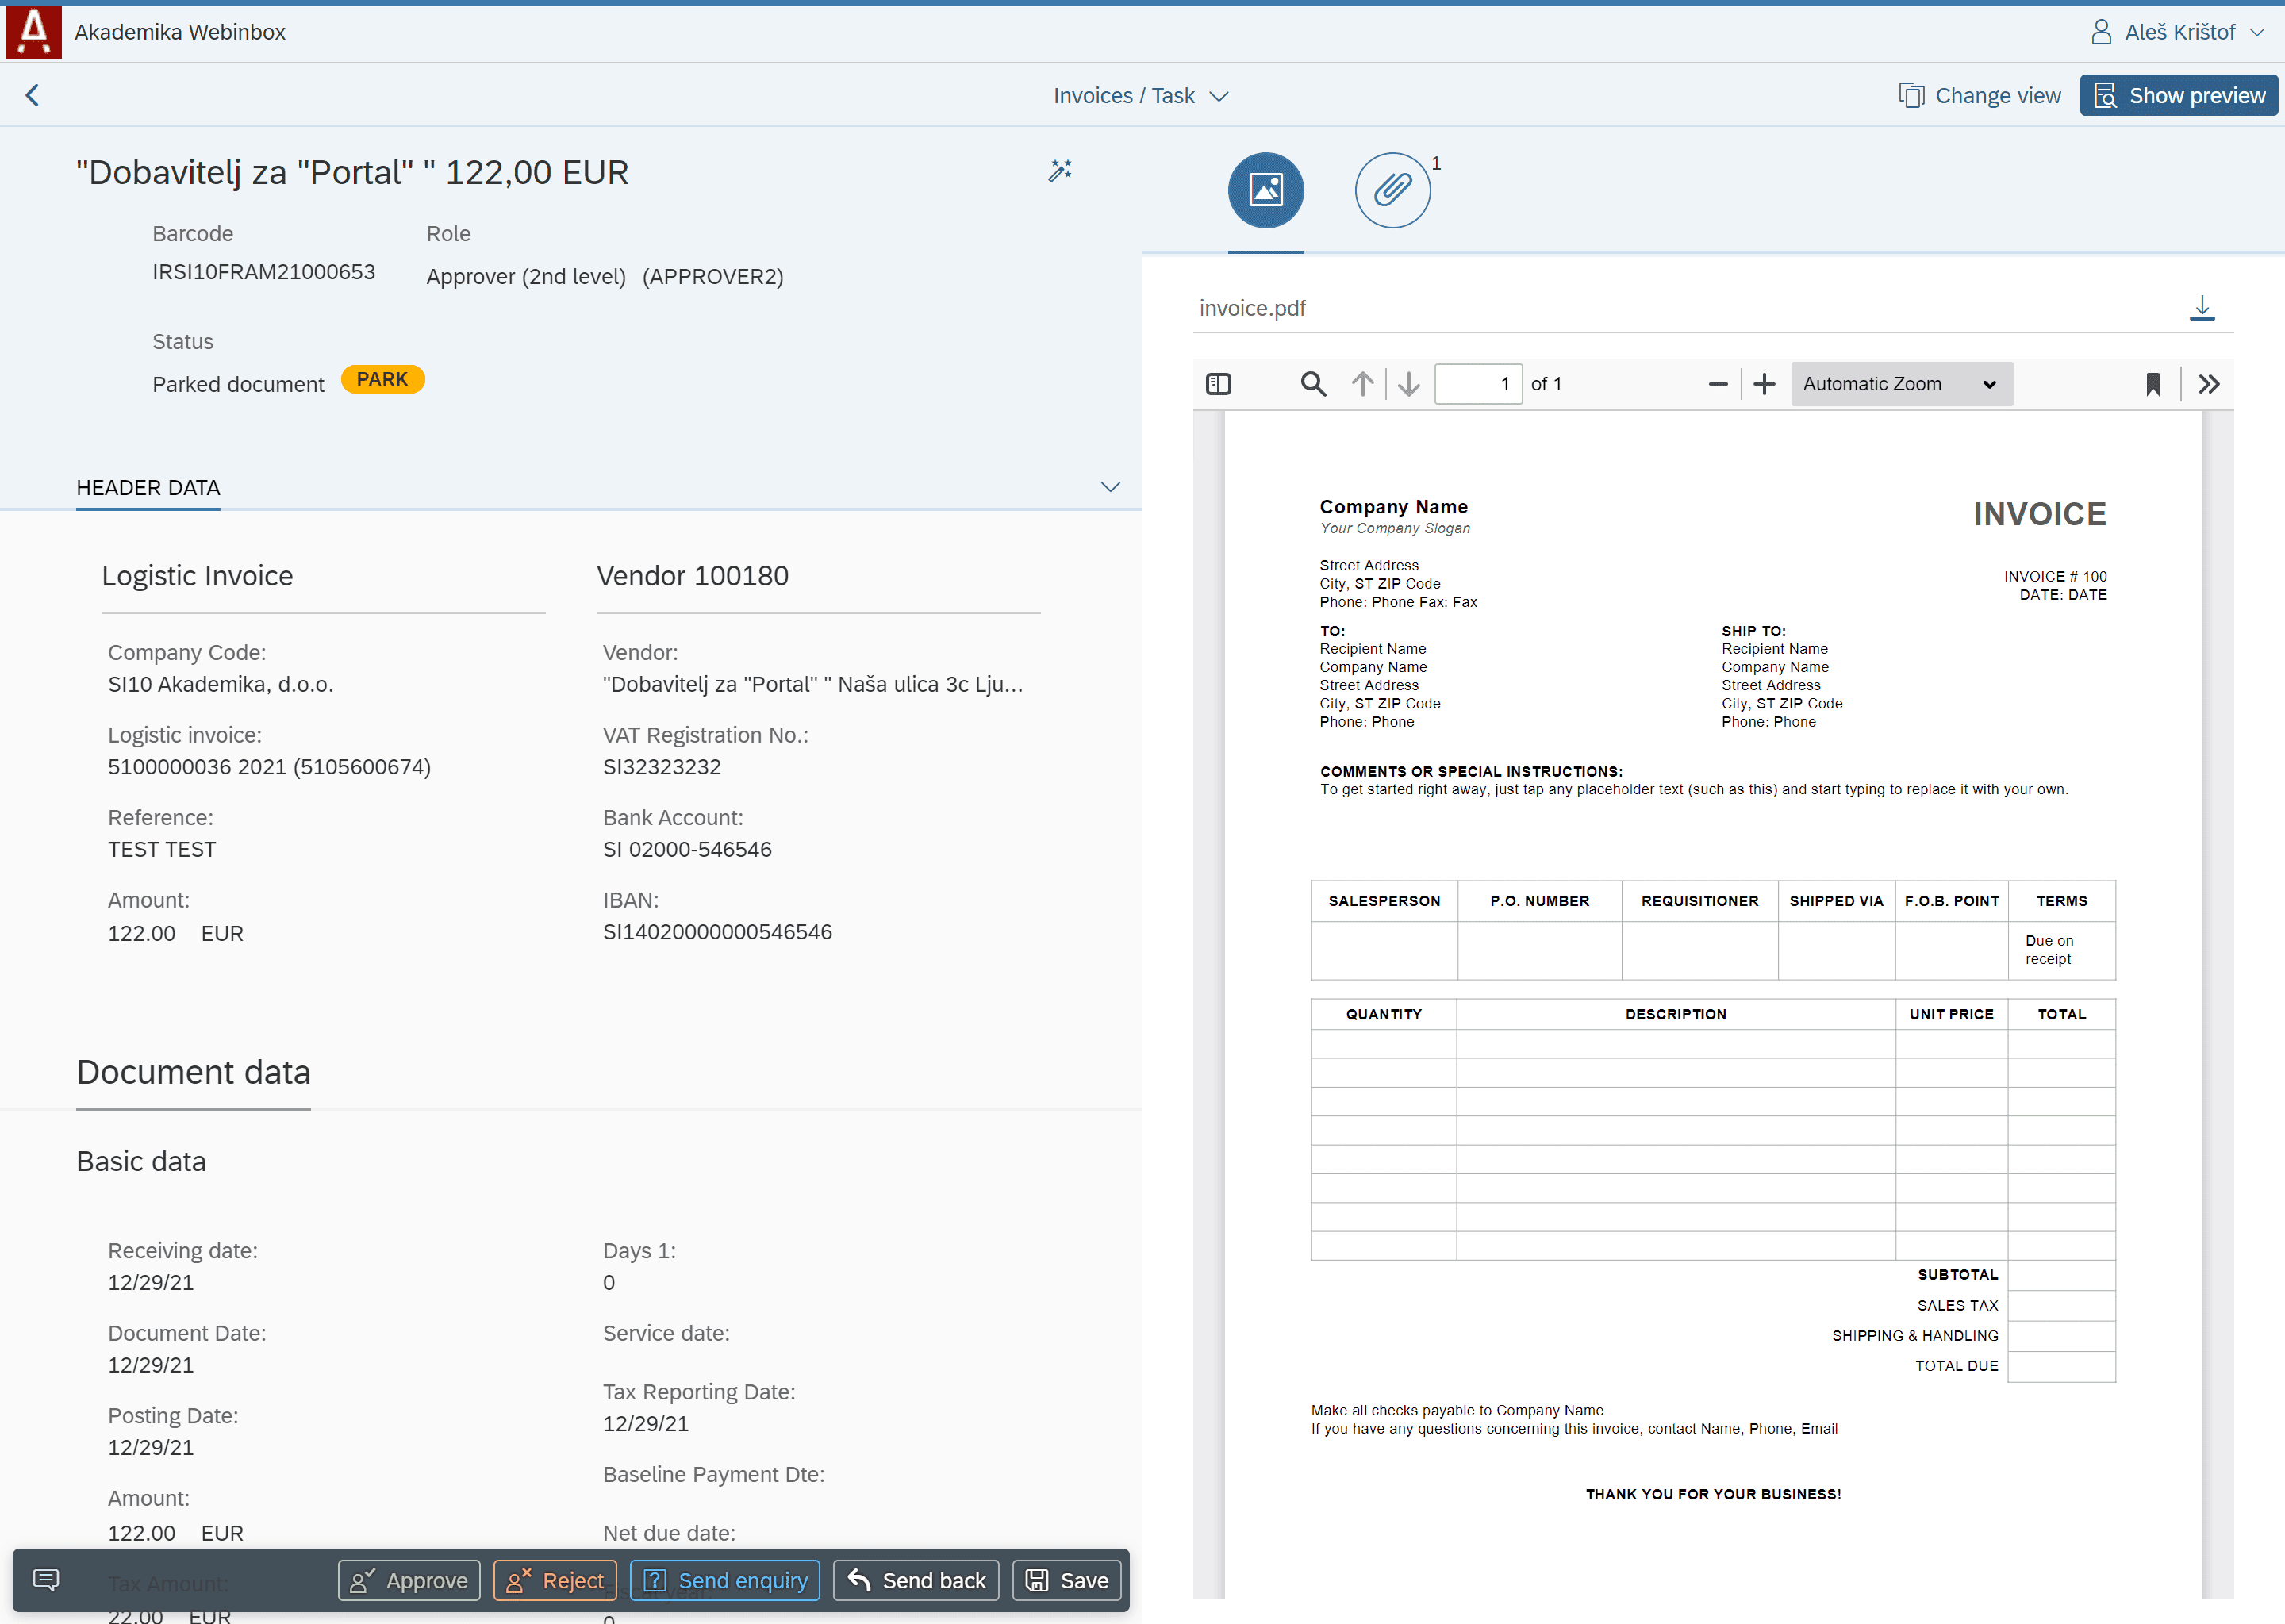
Task: Download invoice.pdf with the download icon
Action: (x=2201, y=308)
